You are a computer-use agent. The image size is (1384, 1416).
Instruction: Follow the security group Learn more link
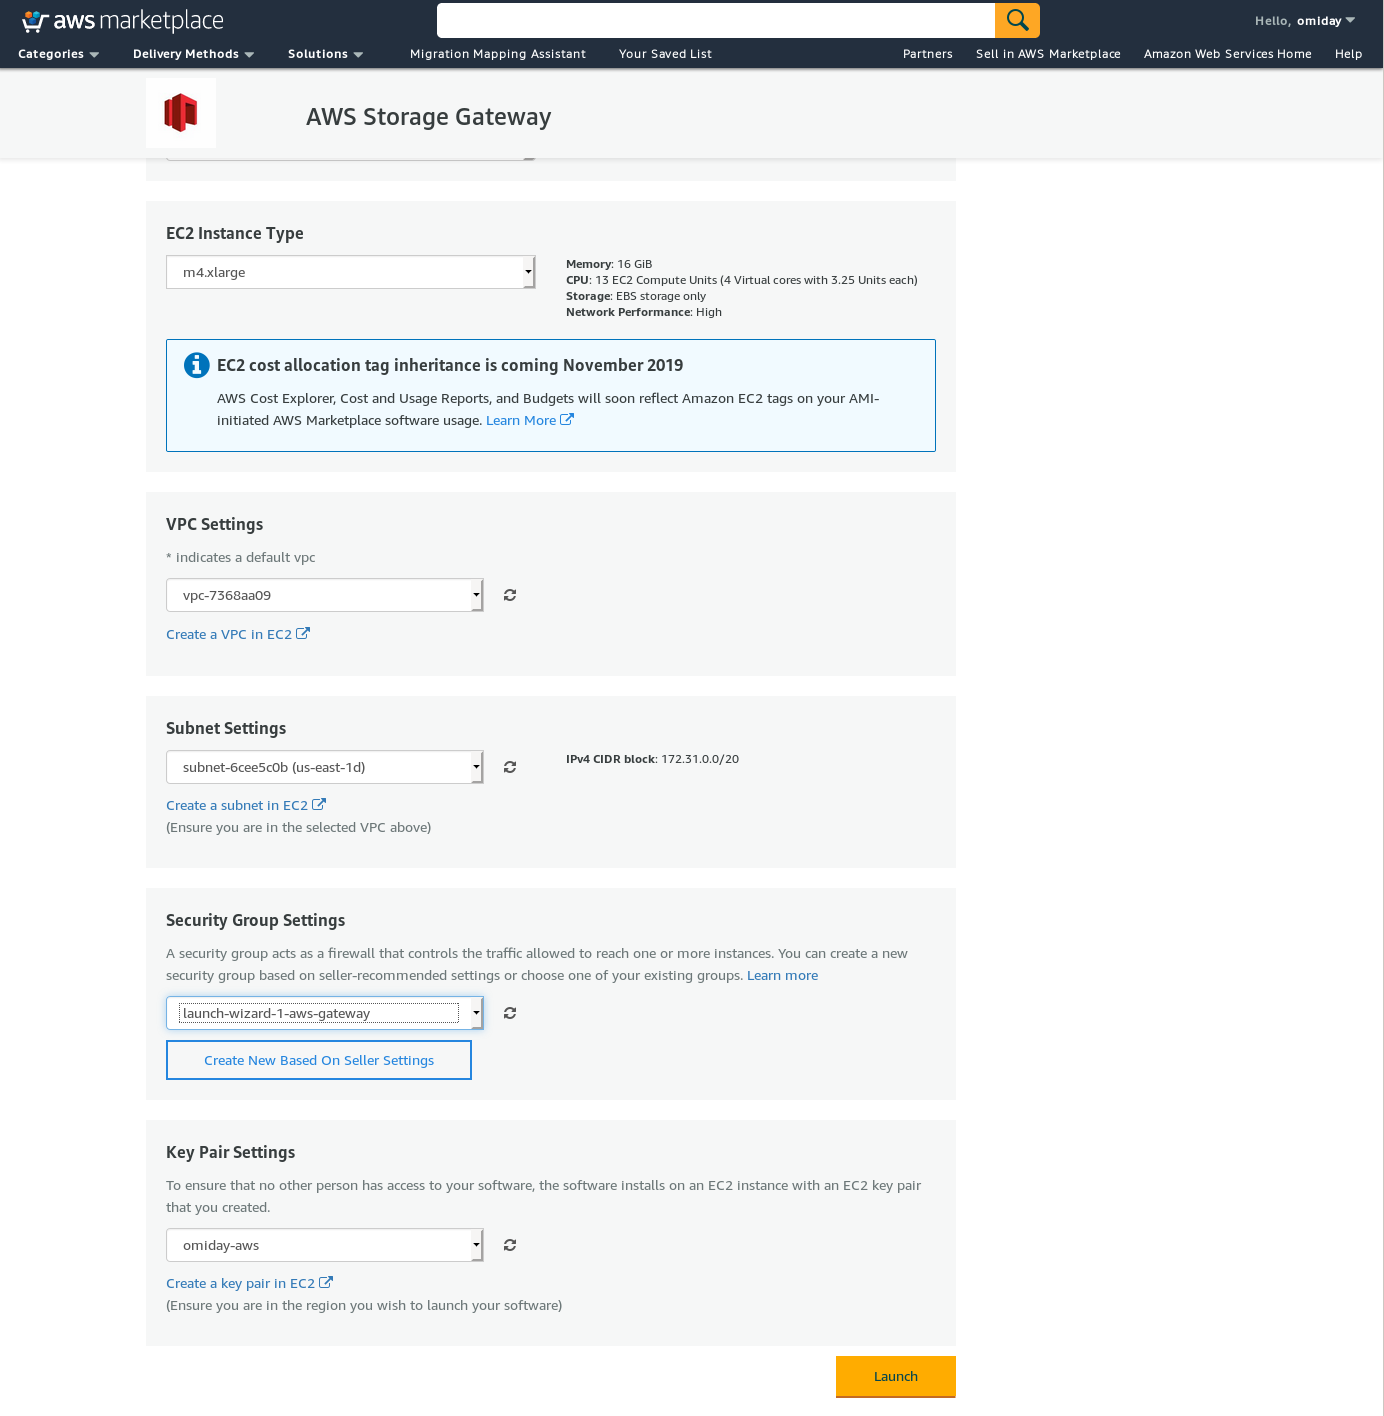point(782,975)
